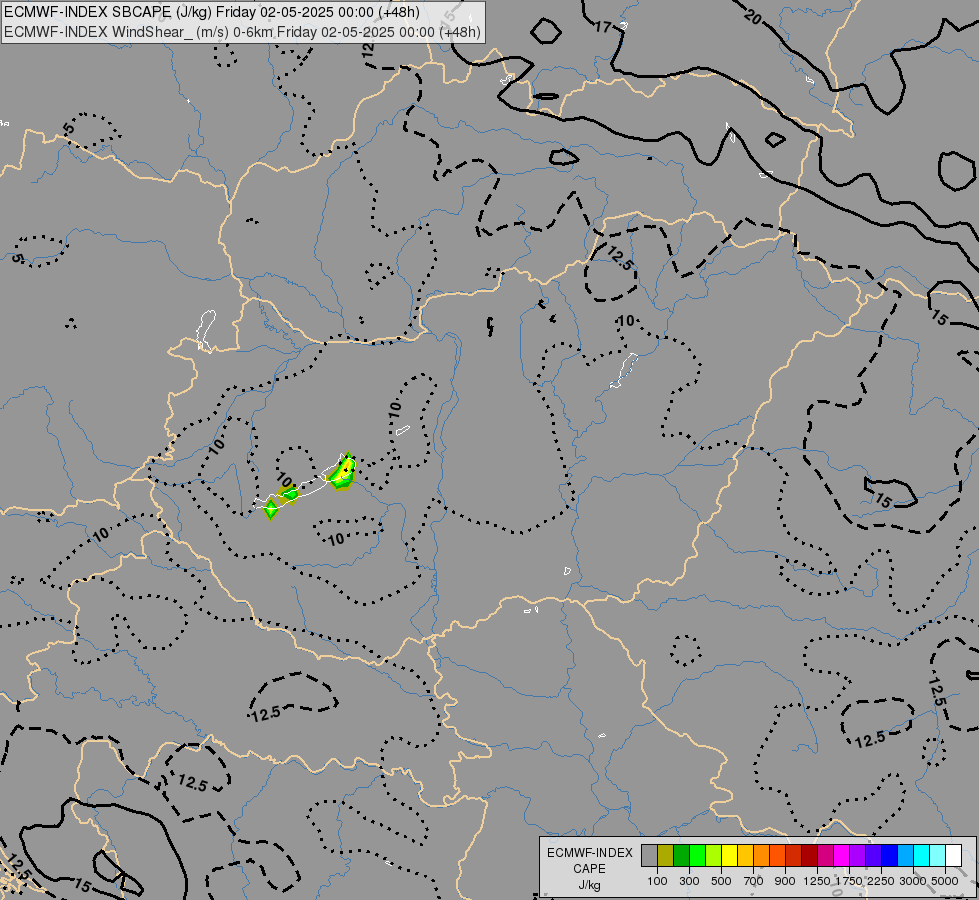Click the bright magenta legend swatch
The image size is (979, 900).
click(x=842, y=856)
